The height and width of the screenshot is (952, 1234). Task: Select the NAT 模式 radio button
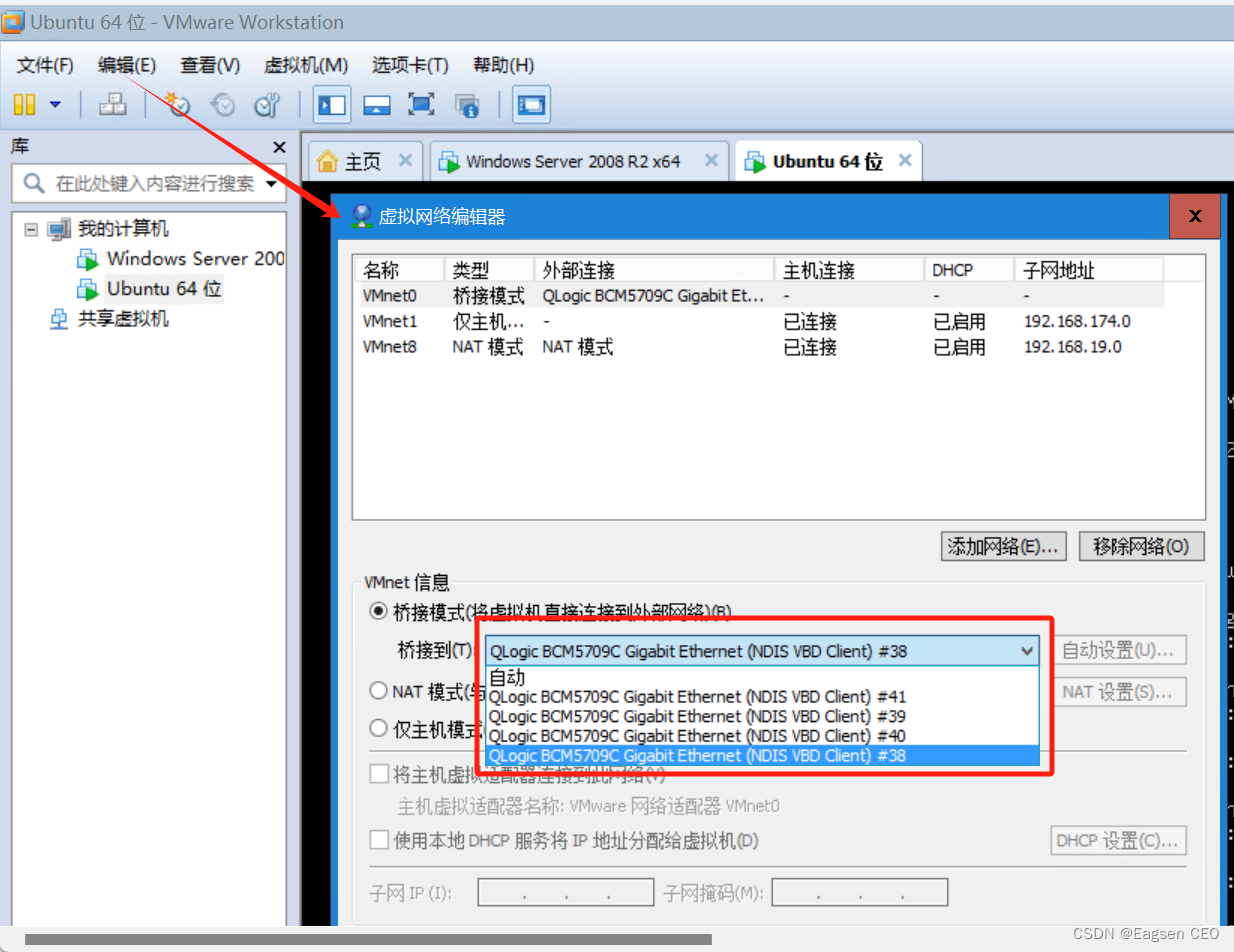378,690
